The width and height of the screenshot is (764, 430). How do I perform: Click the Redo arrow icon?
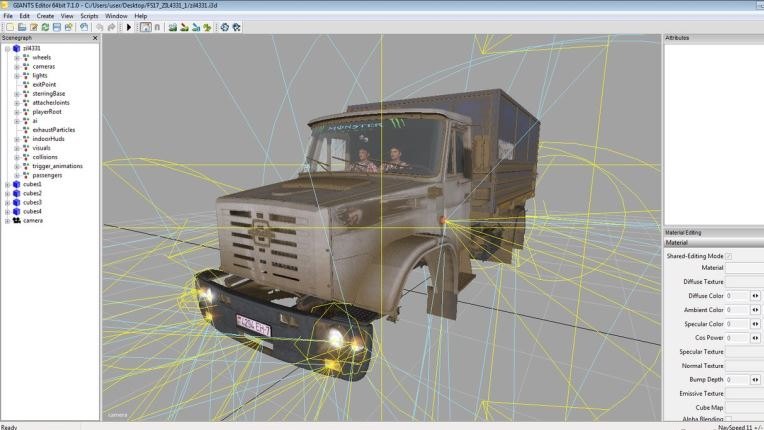112,27
